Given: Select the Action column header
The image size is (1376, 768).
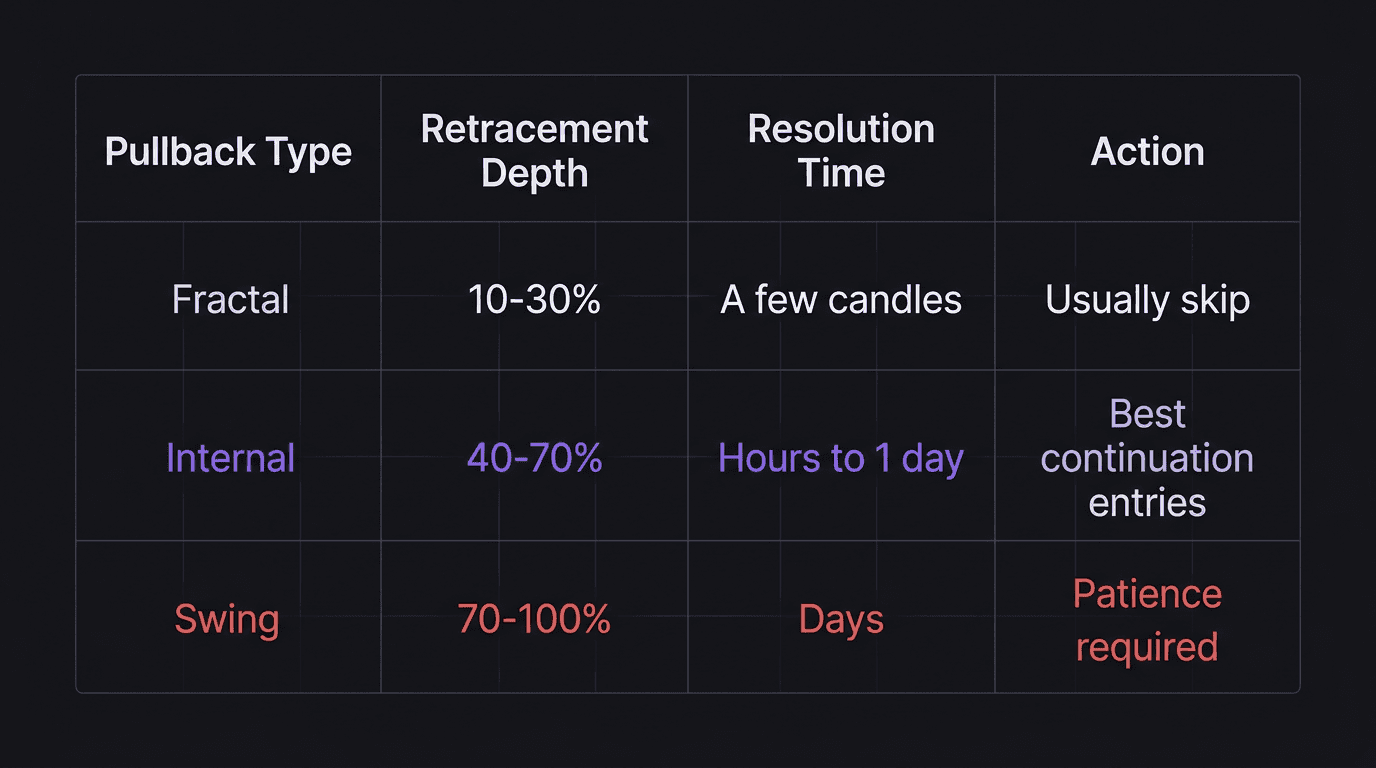Looking at the screenshot, I should click(1147, 152).
